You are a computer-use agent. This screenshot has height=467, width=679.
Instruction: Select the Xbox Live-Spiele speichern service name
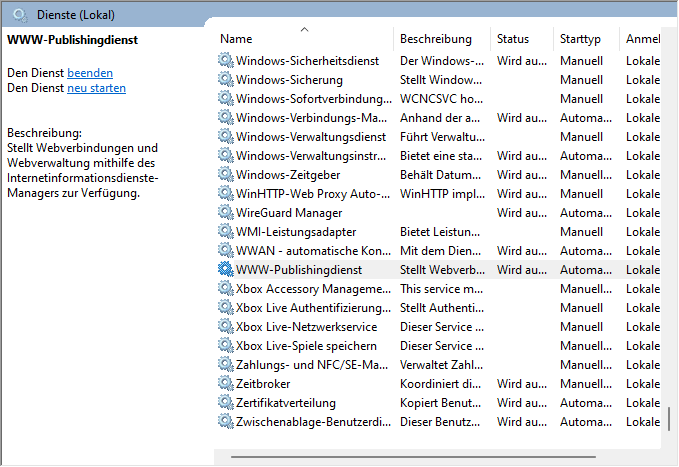[306, 346]
